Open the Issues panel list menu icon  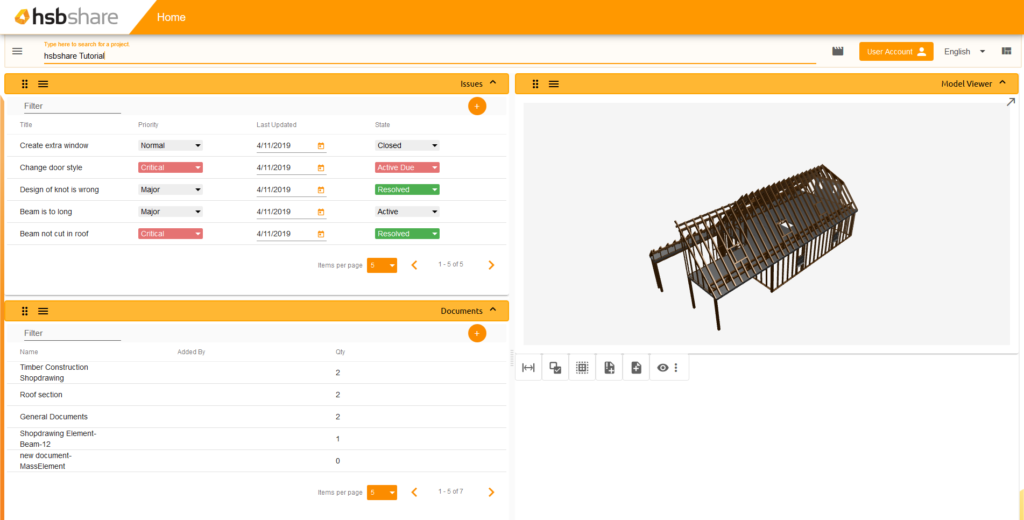click(x=43, y=84)
